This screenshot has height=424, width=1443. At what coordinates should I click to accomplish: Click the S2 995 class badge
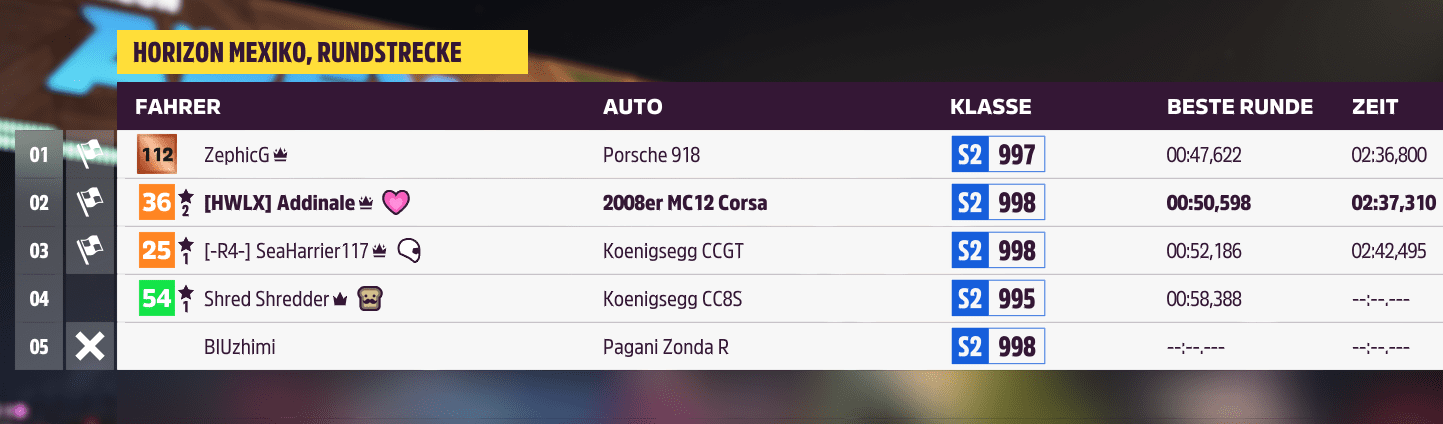pos(997,299)
